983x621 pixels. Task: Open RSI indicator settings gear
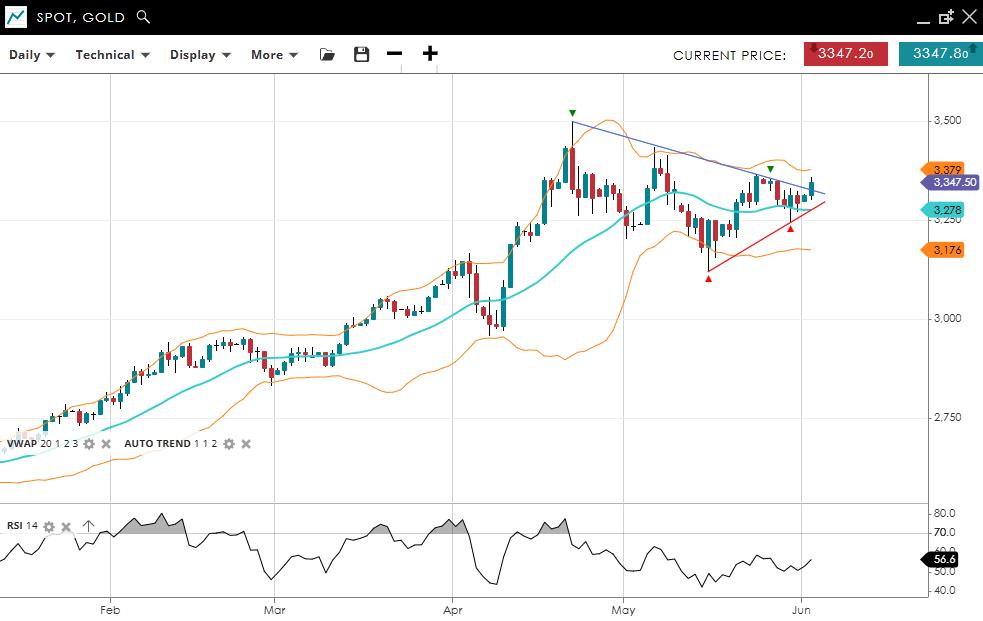pyautogui.click(x=49, y=526)
